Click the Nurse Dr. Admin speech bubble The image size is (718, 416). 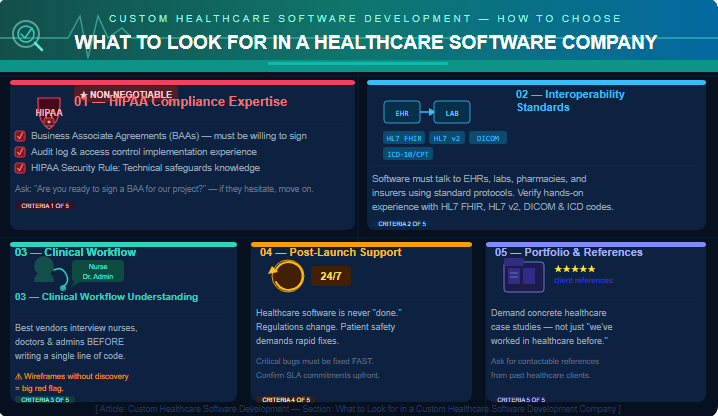click(98, 271)
